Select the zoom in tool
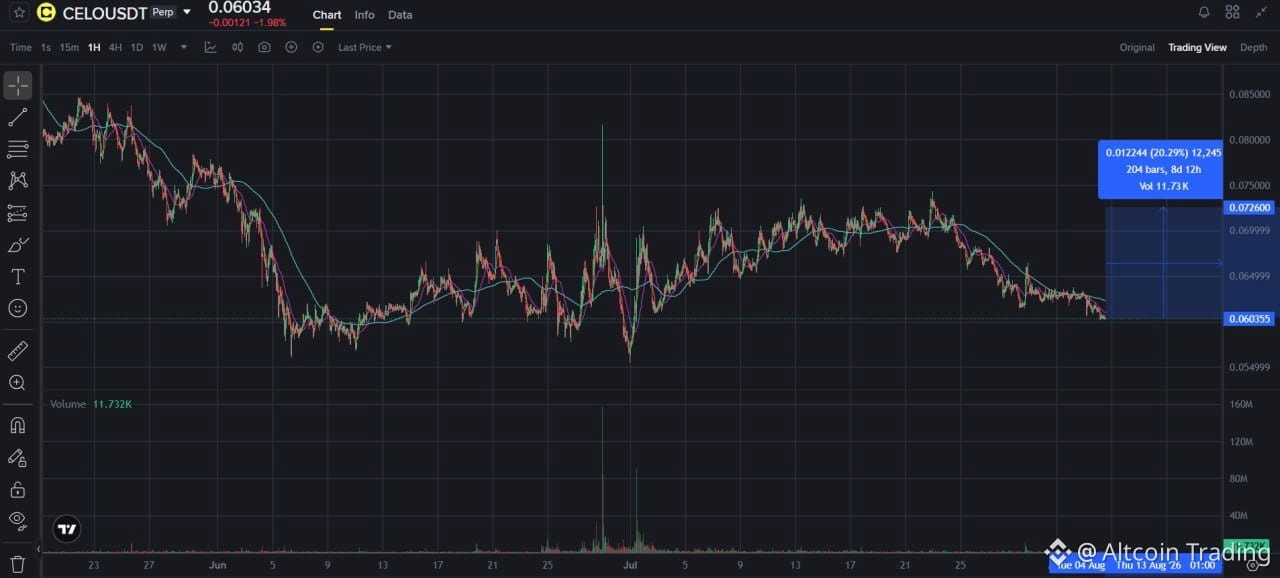The image size is (1280, 578). (x=18, y=383)
